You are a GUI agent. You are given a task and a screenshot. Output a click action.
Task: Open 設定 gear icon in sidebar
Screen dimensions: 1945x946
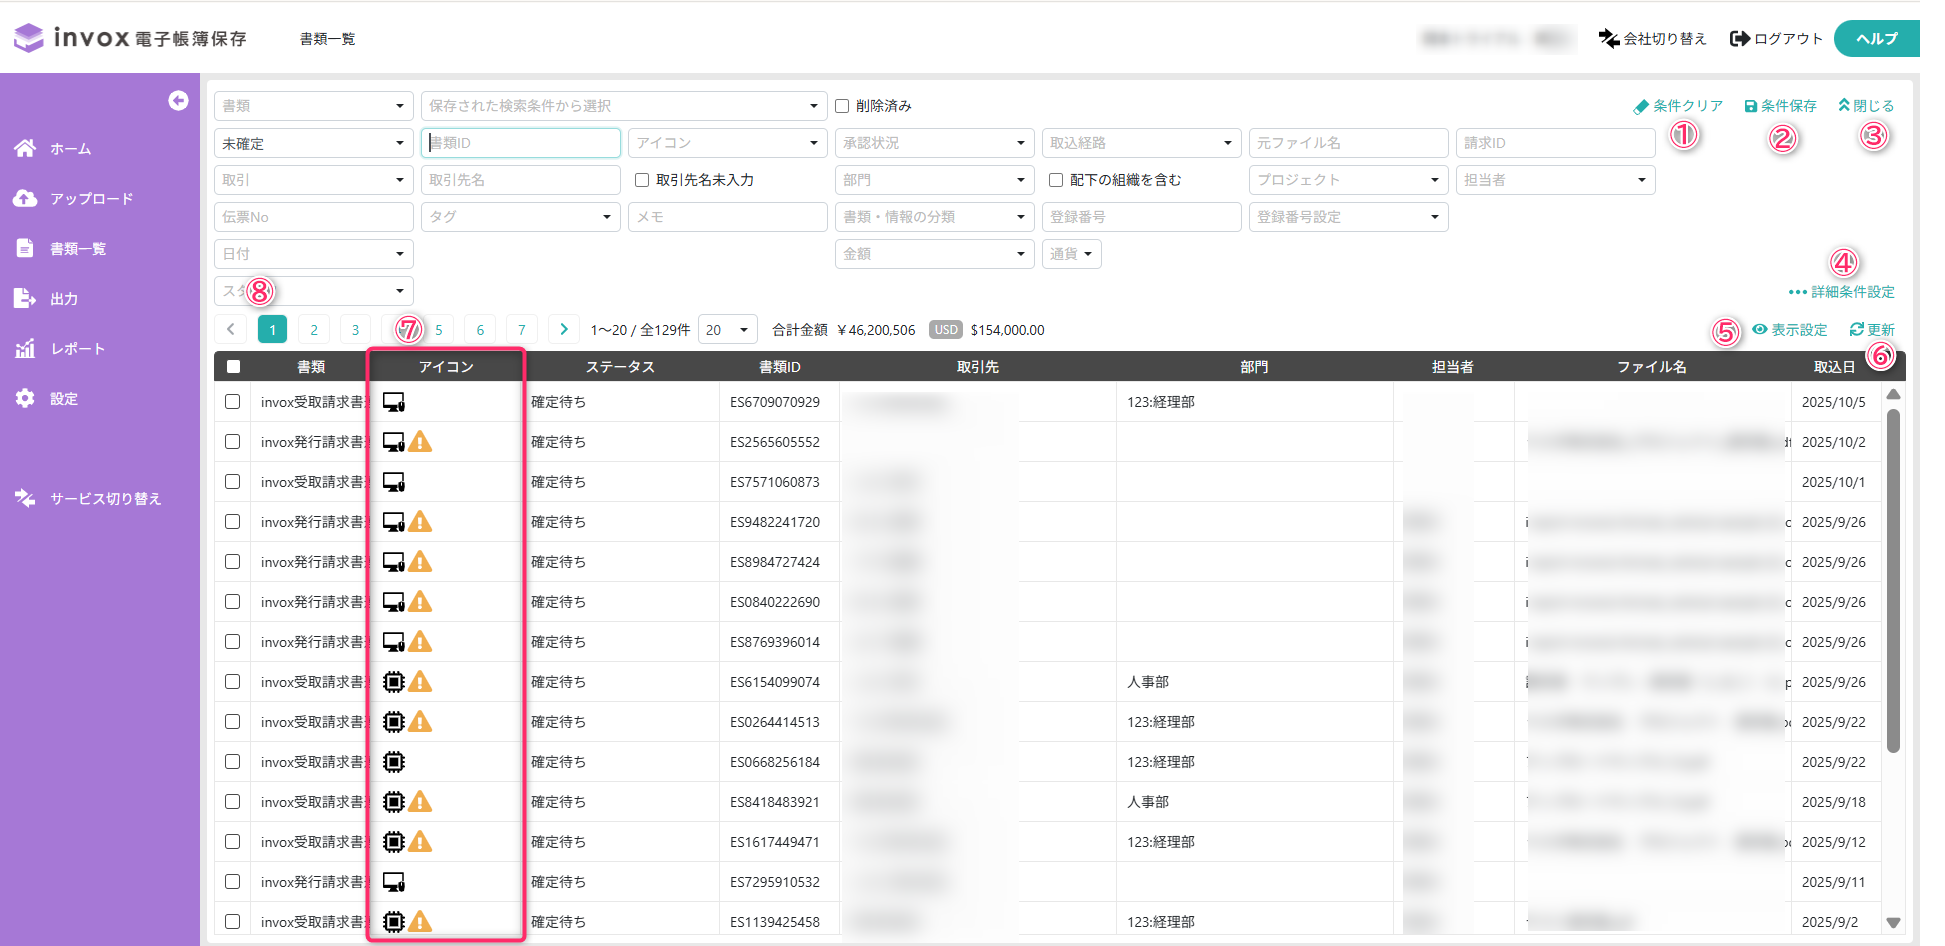click(25, 398)
